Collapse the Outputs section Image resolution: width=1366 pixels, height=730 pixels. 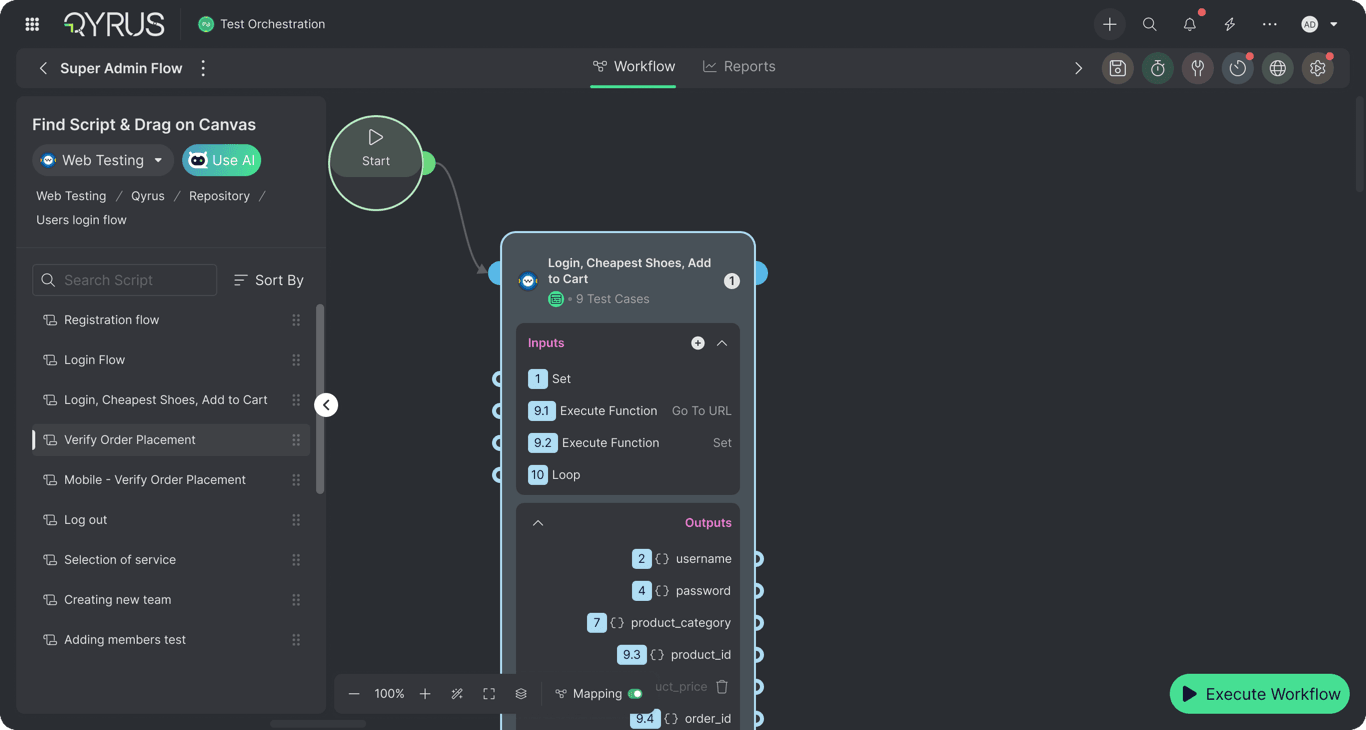(538, 523)
